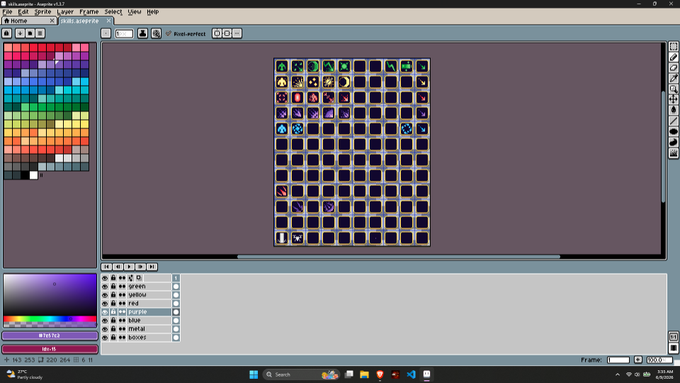The width and height of the screenshot is (680, 383).
Task: Click the Frame number input field
Action: pyautogui.click(x=618, y=360)
